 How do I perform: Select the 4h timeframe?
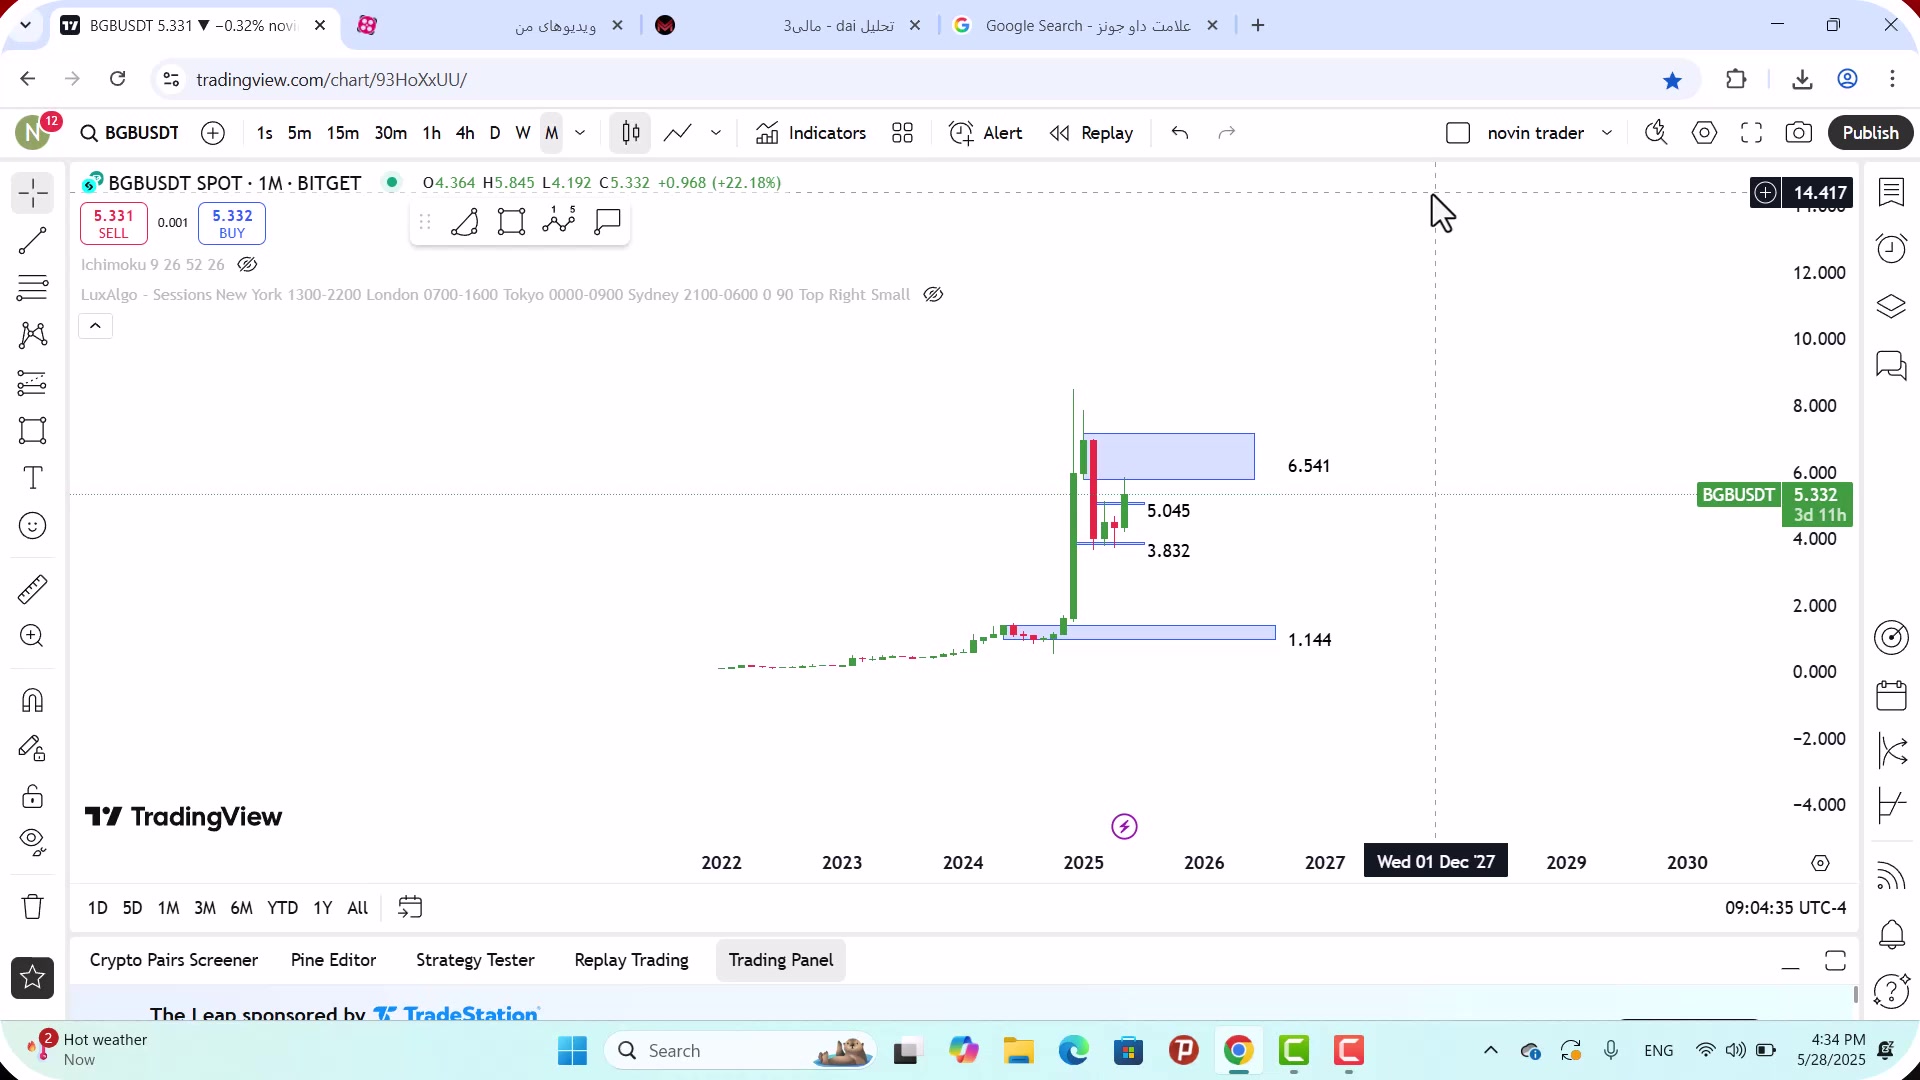tap(465, 133)
